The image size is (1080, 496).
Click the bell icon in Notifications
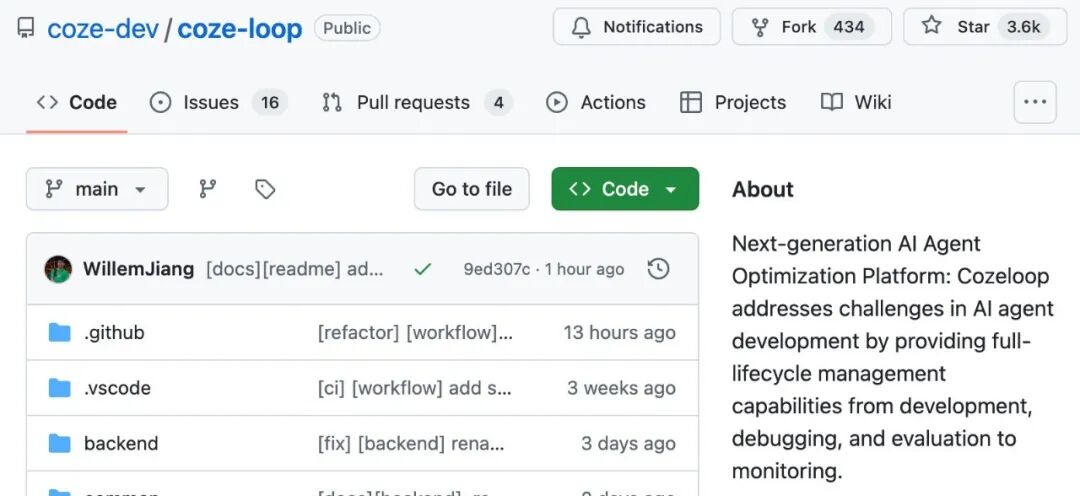pos(581,27)
